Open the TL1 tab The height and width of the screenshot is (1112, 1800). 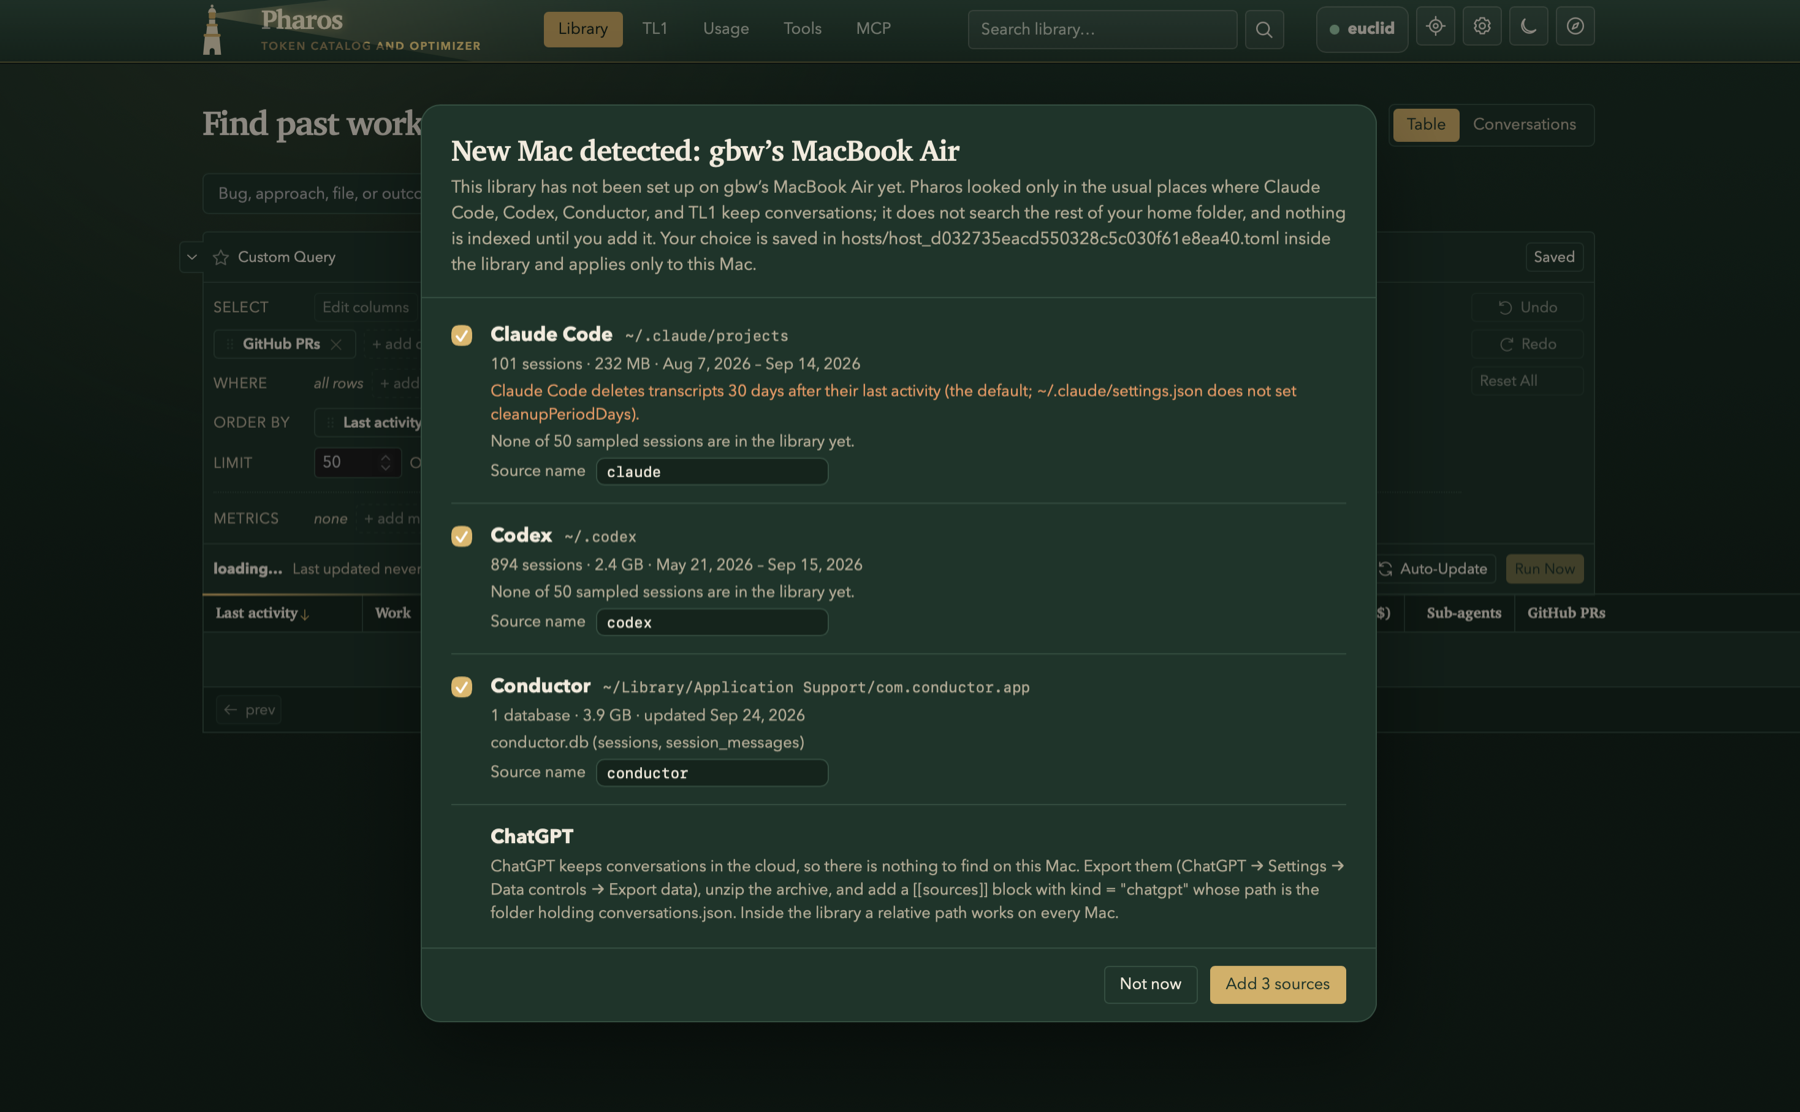click(655, 29)
